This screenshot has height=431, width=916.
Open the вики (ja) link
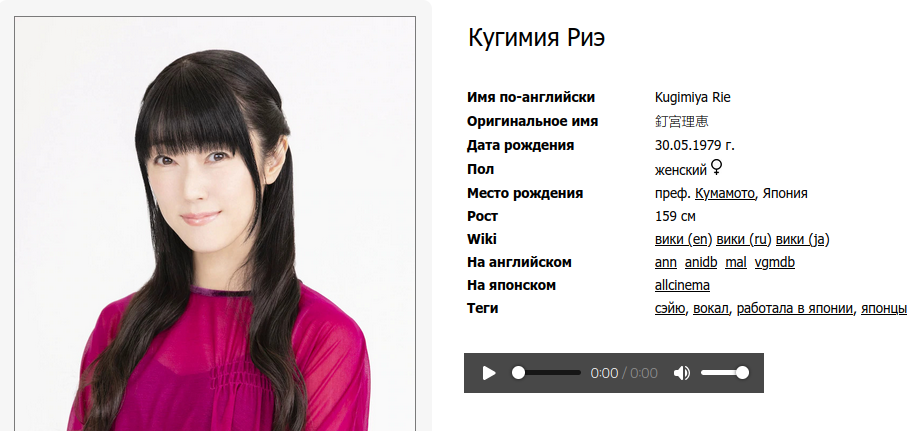(x=802, y=239)
